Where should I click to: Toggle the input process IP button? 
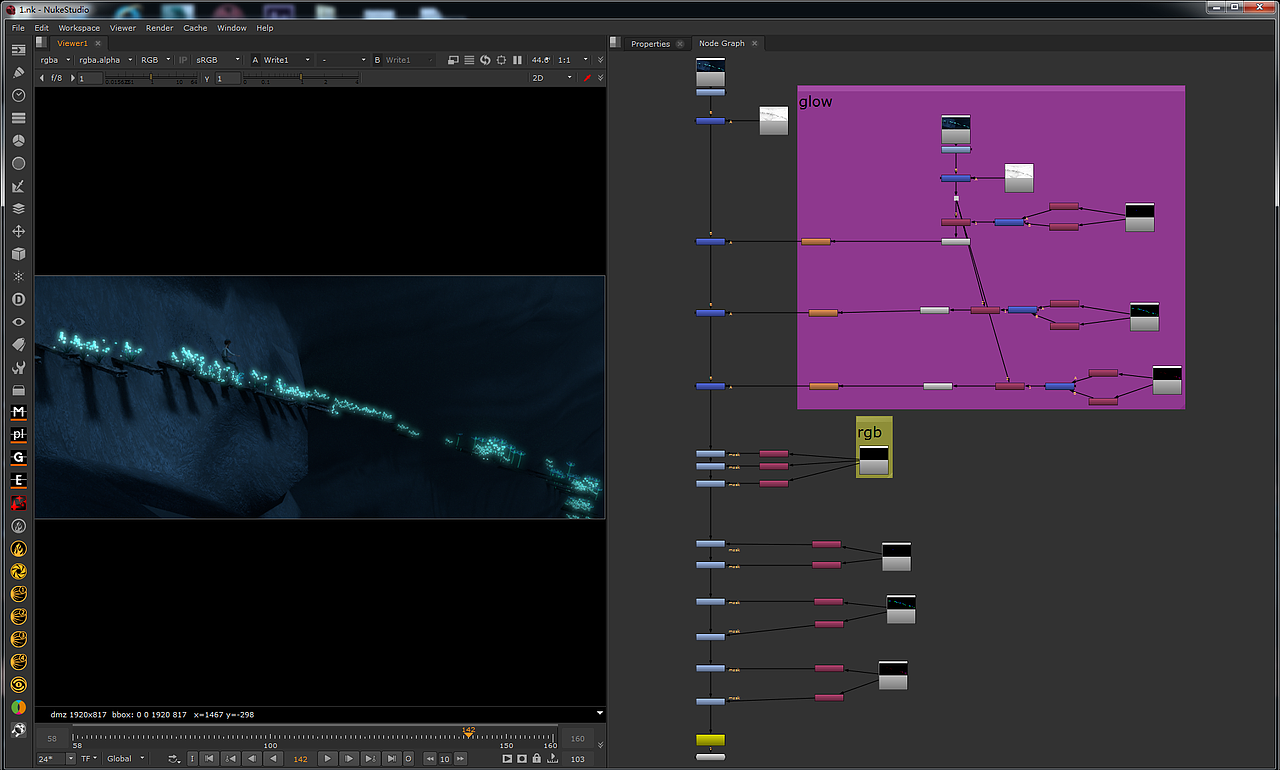[x=183, y=60]
